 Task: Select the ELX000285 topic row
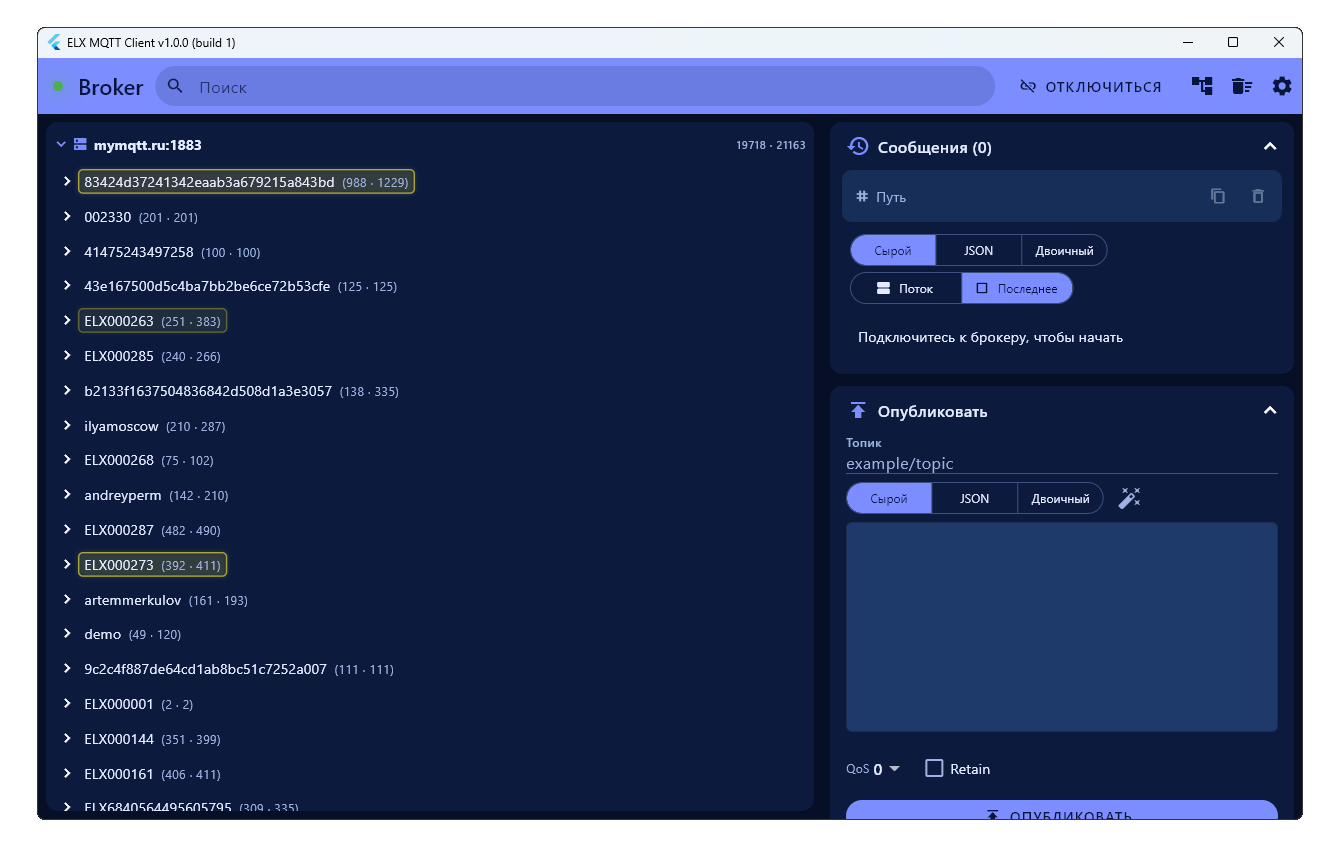[x=152, y=356]
